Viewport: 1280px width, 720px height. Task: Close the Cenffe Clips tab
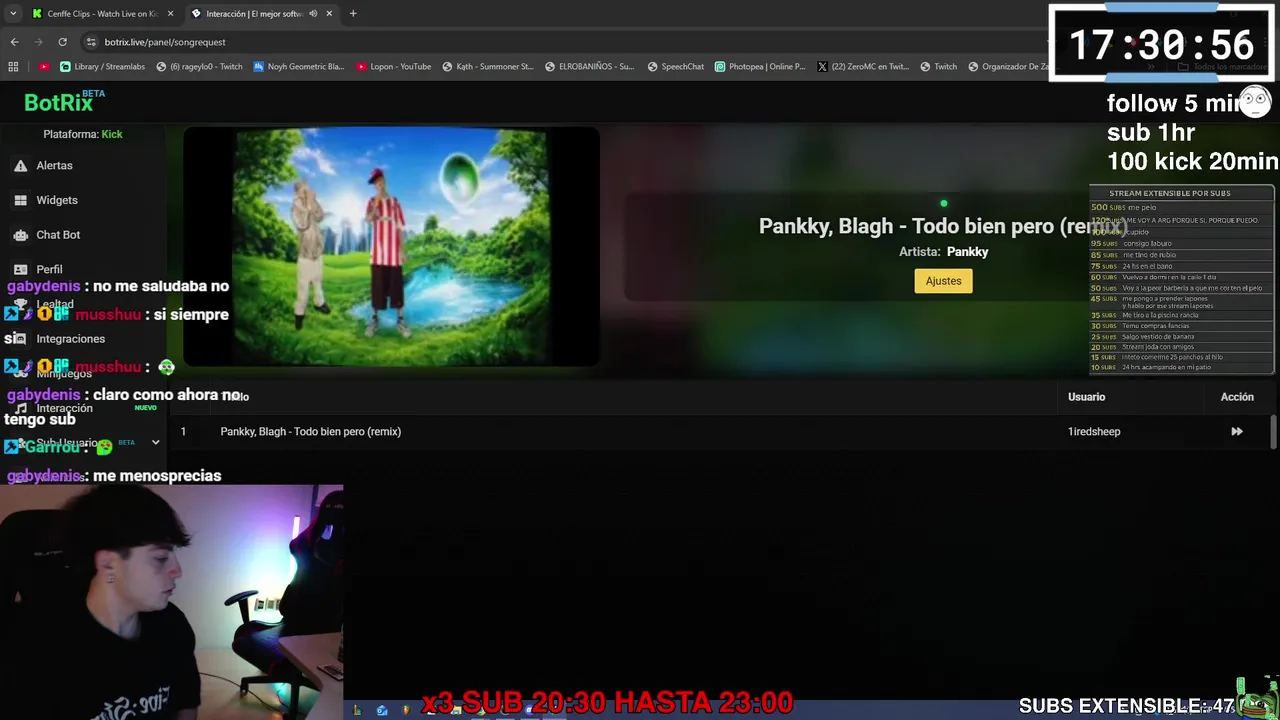(171, 14)
